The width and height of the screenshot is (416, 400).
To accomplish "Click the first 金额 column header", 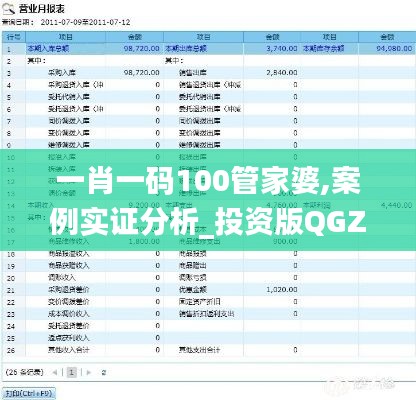I will click(x=135, y=37).
